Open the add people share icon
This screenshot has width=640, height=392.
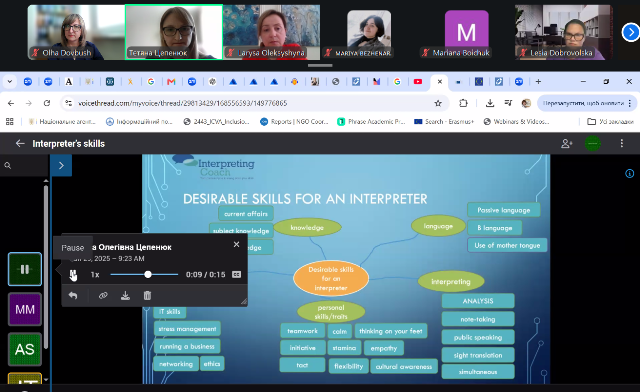click(x=567, y=143)
